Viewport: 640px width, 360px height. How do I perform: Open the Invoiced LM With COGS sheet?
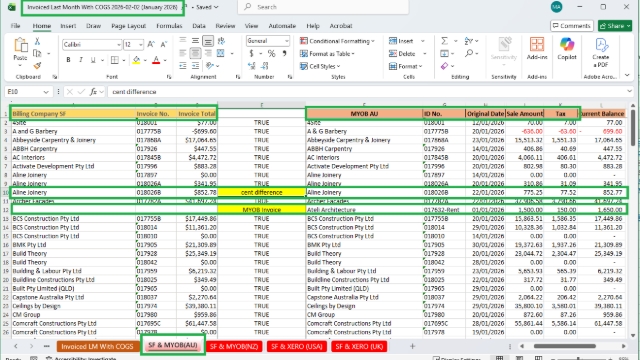[x=97, y=347]
